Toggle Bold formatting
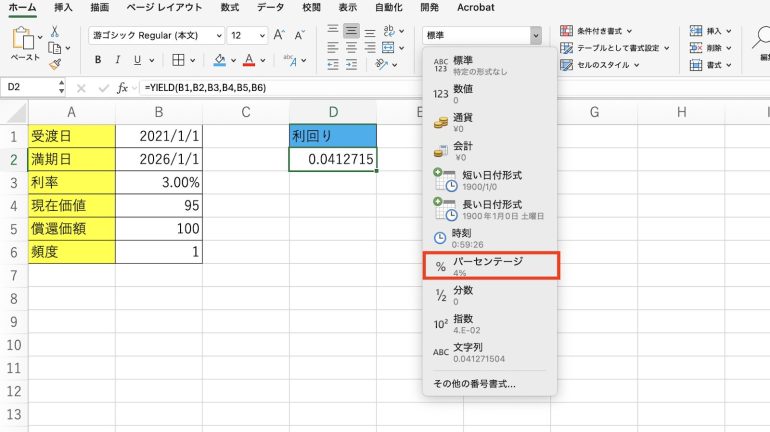The height and width of the screenshot is (432, 770). pos(98,60)
